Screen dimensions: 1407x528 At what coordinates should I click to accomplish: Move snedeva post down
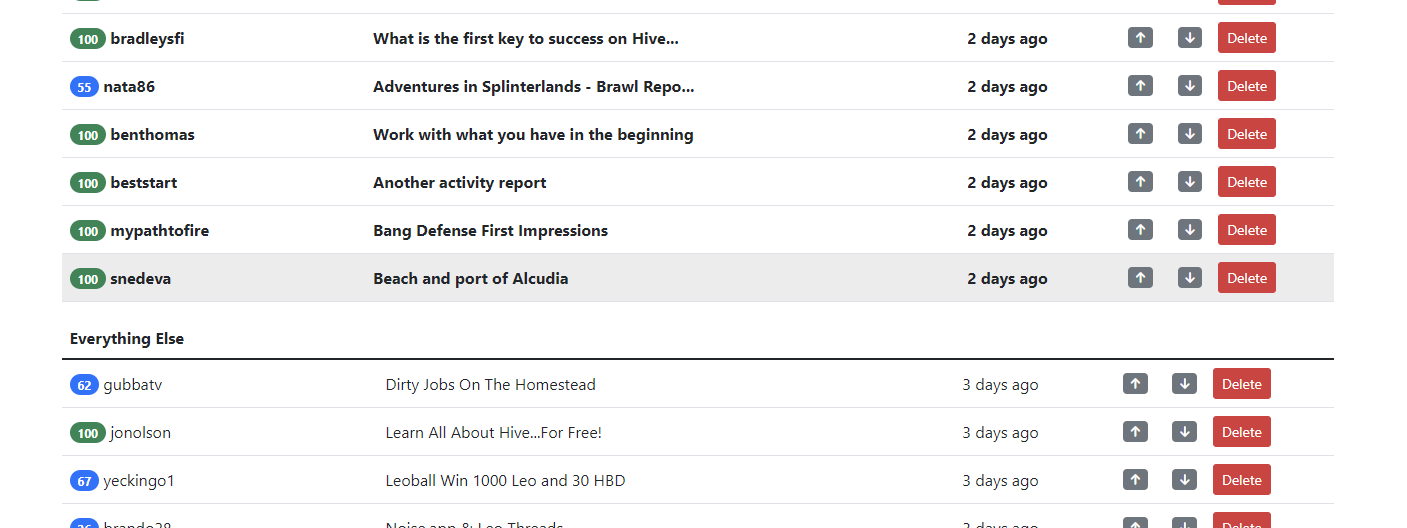point(1189,278)
